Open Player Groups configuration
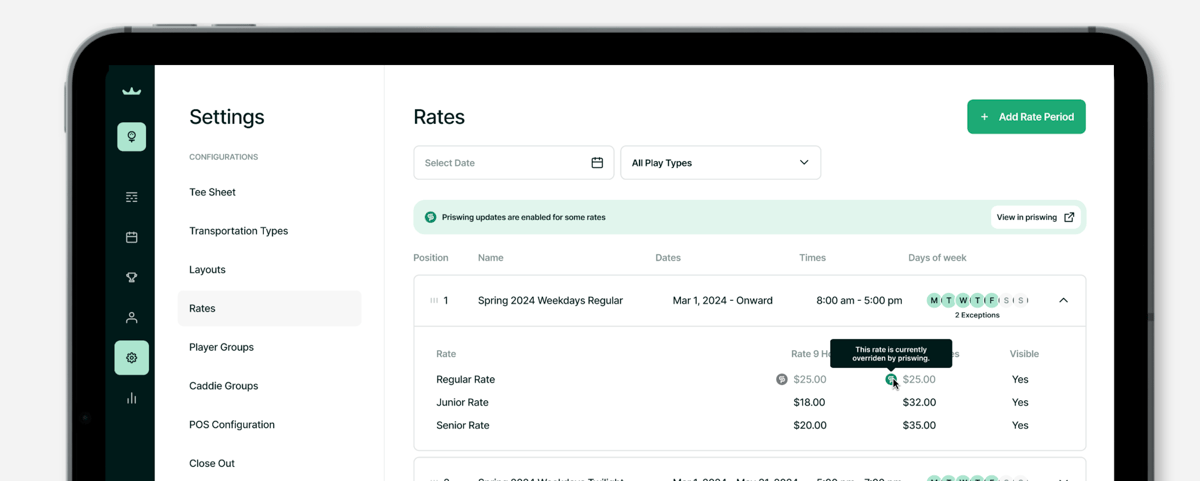The height and width of the screenshot is (481, 1200). coord(221,347)
